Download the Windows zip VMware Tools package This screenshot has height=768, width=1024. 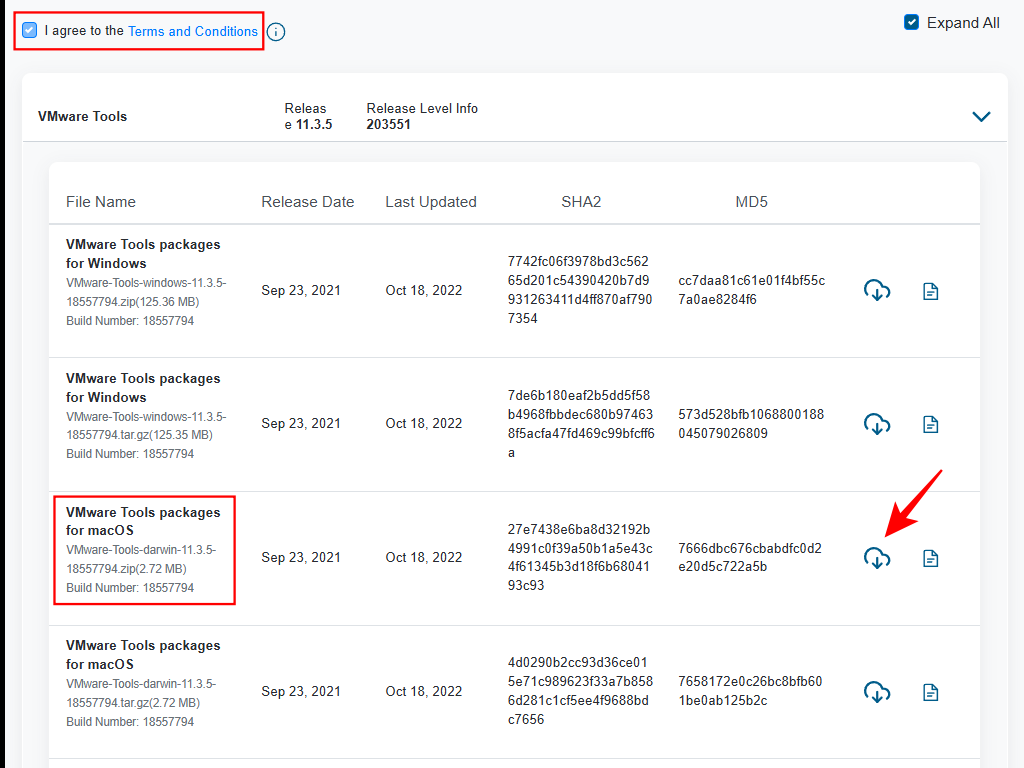tap(877, 291)
